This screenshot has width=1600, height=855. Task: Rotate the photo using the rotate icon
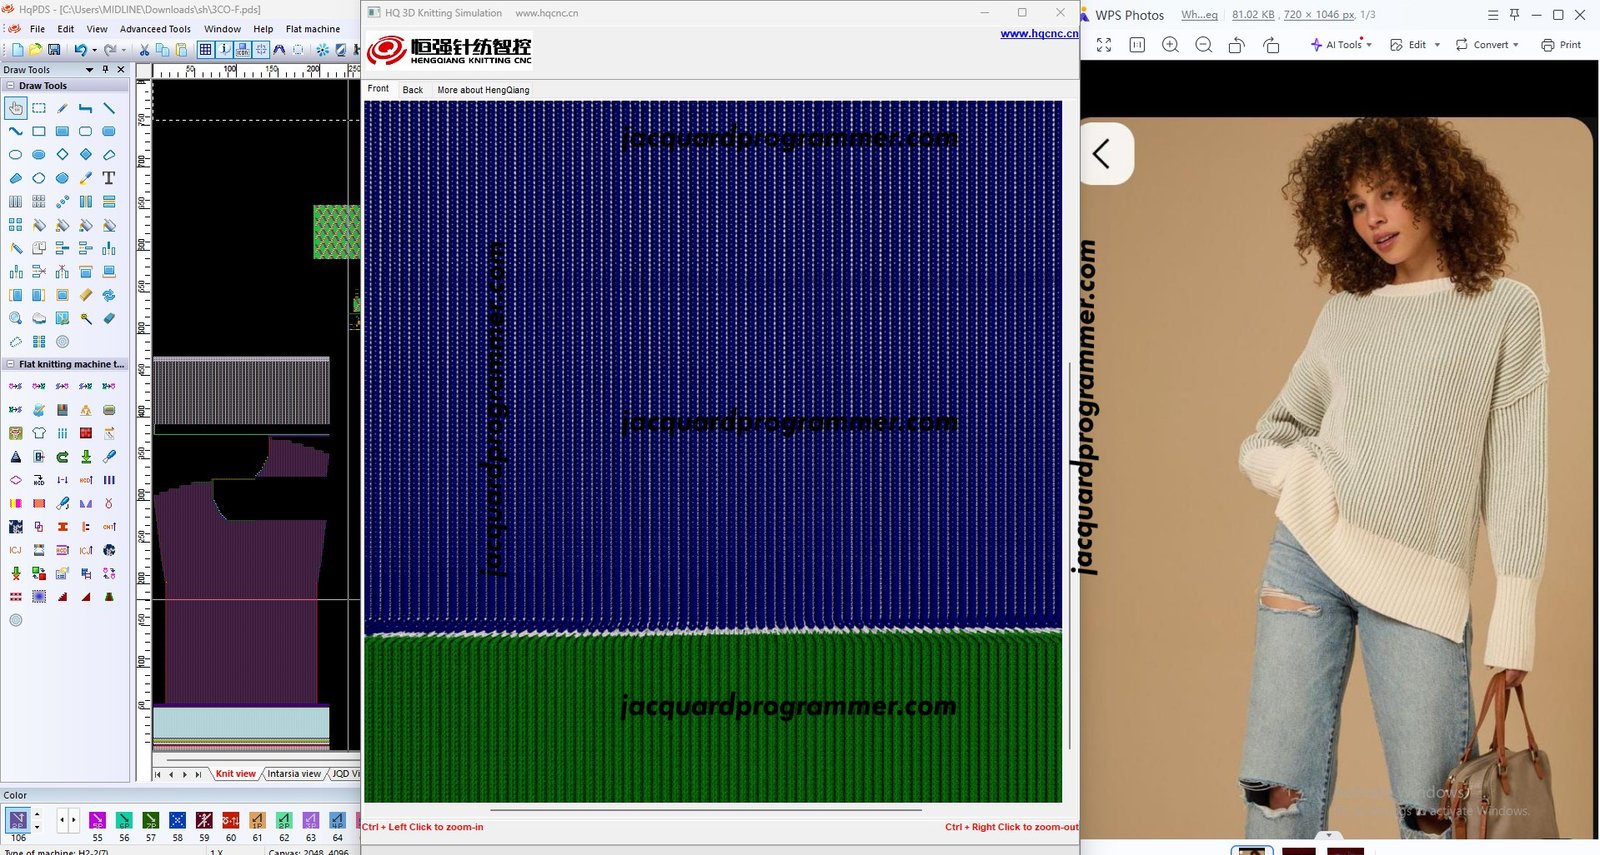[x=1237, y=45]
